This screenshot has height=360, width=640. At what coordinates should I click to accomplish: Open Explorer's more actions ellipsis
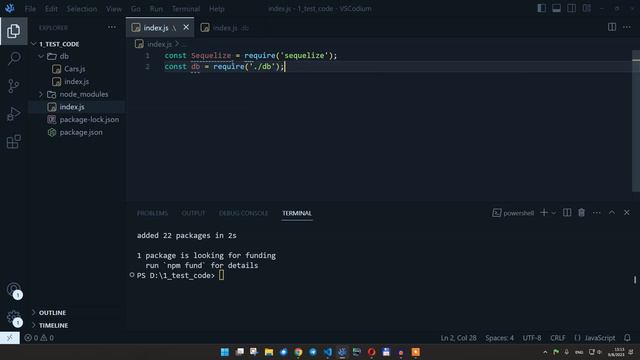(x=112, y=27)
